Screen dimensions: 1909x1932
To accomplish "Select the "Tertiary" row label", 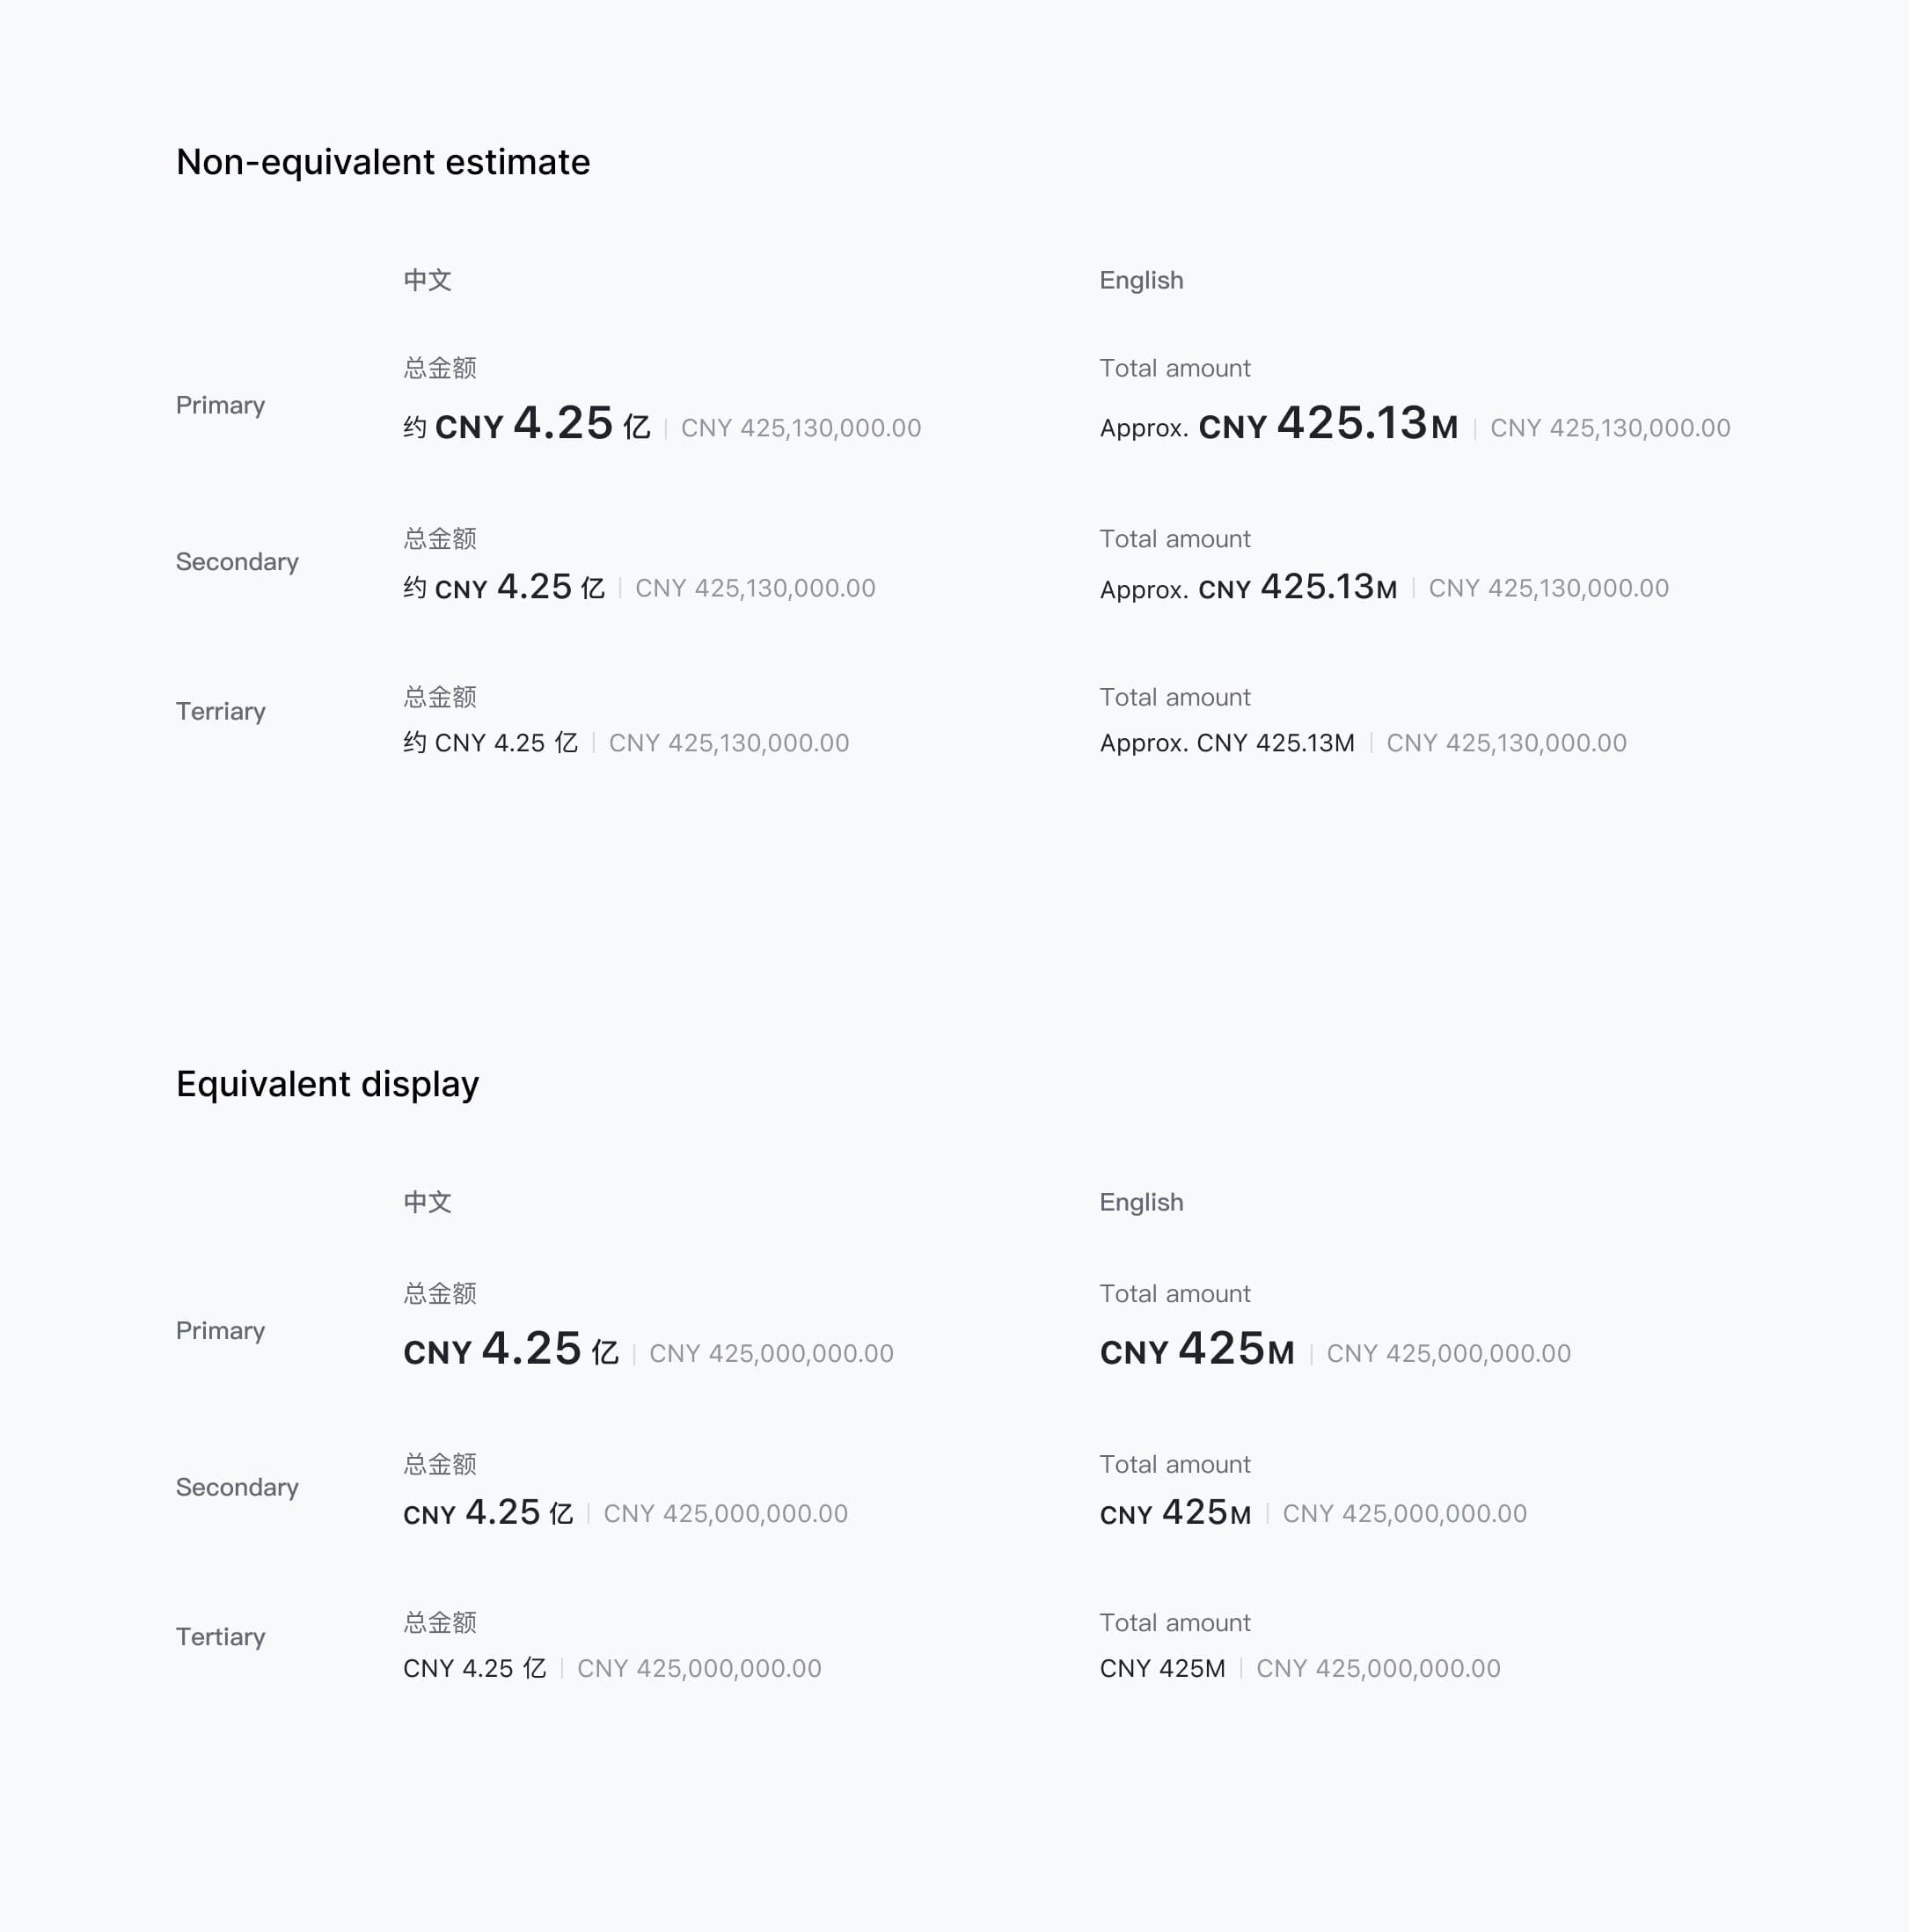I will [x=220, y=1636].
